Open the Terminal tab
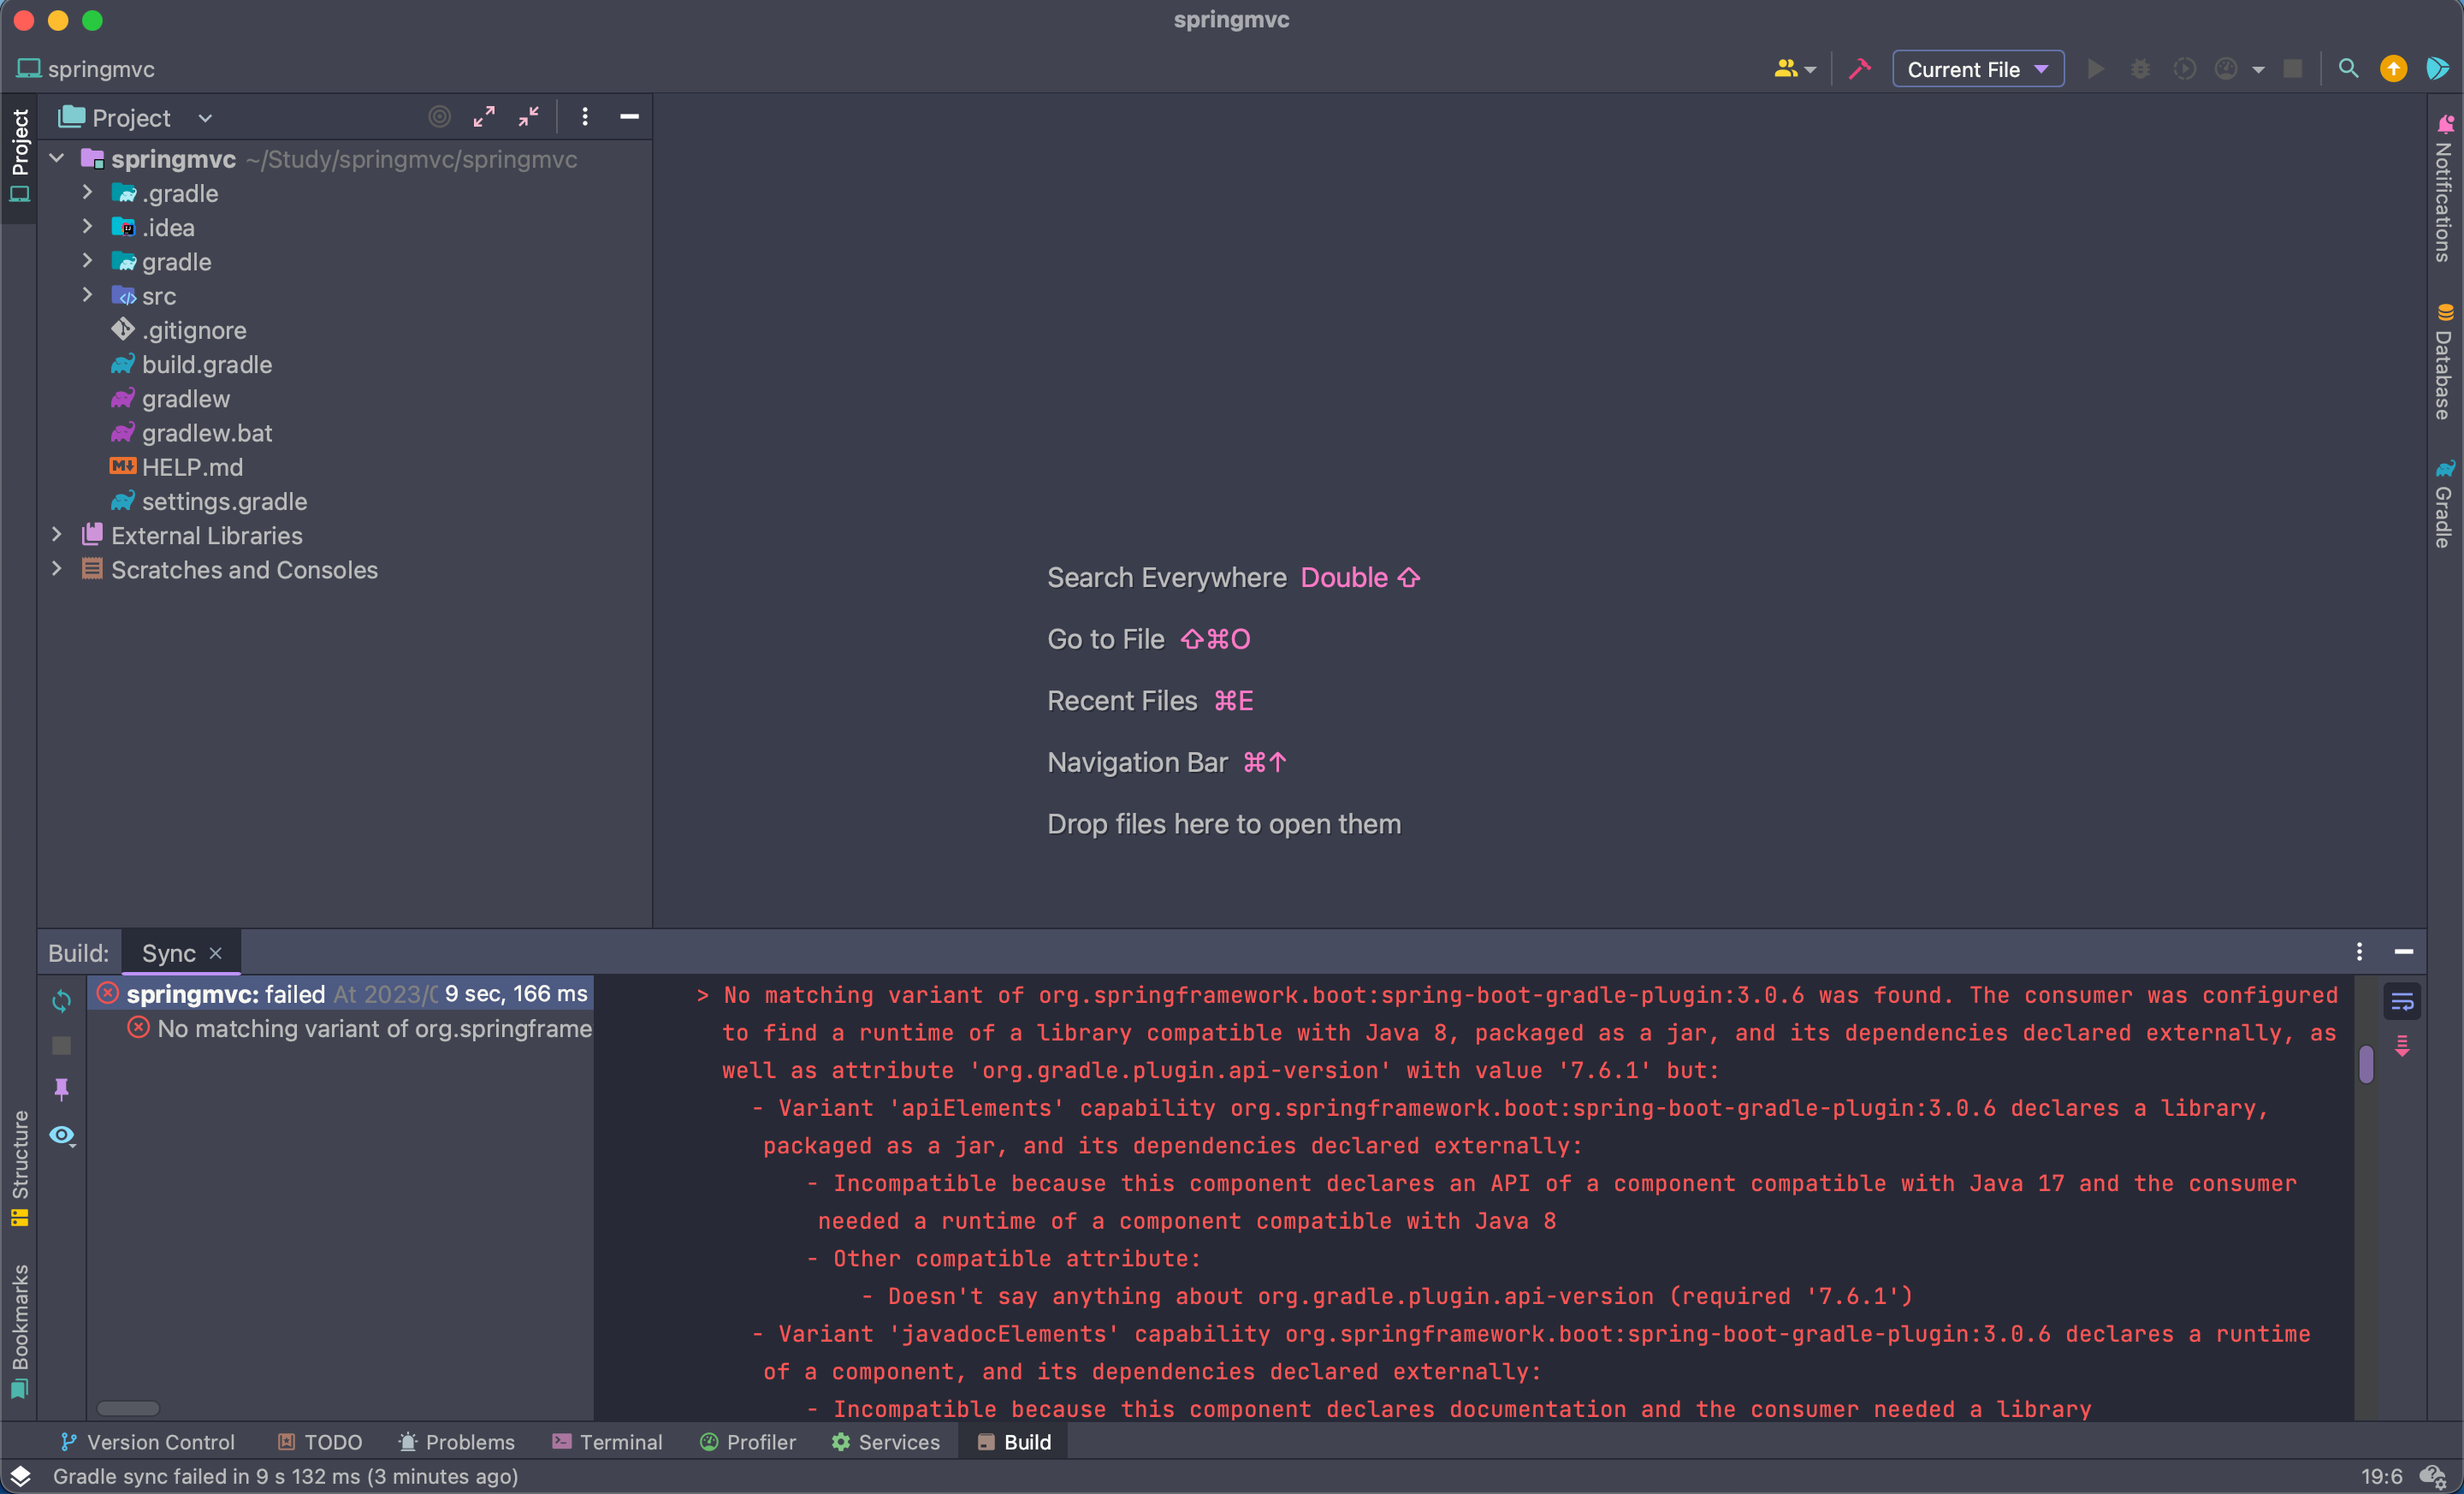 [x=607, y=1442]
